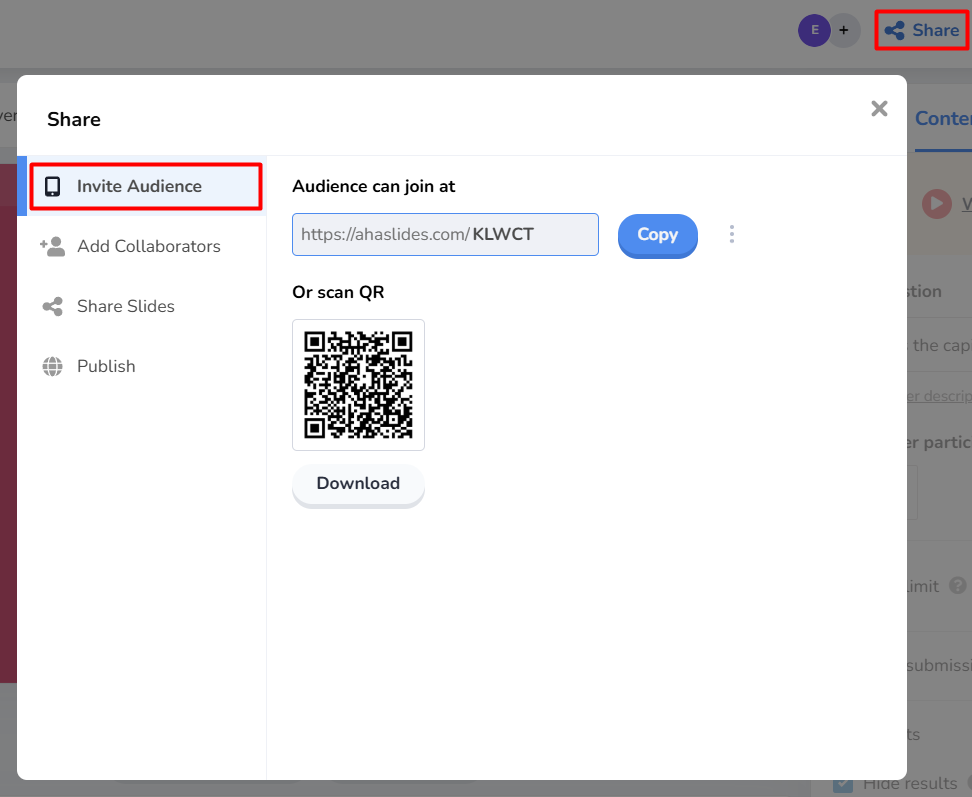Screen dimensions: 972x797
Task: Click the 'Or scan QR' label
Action: point(338,292)
